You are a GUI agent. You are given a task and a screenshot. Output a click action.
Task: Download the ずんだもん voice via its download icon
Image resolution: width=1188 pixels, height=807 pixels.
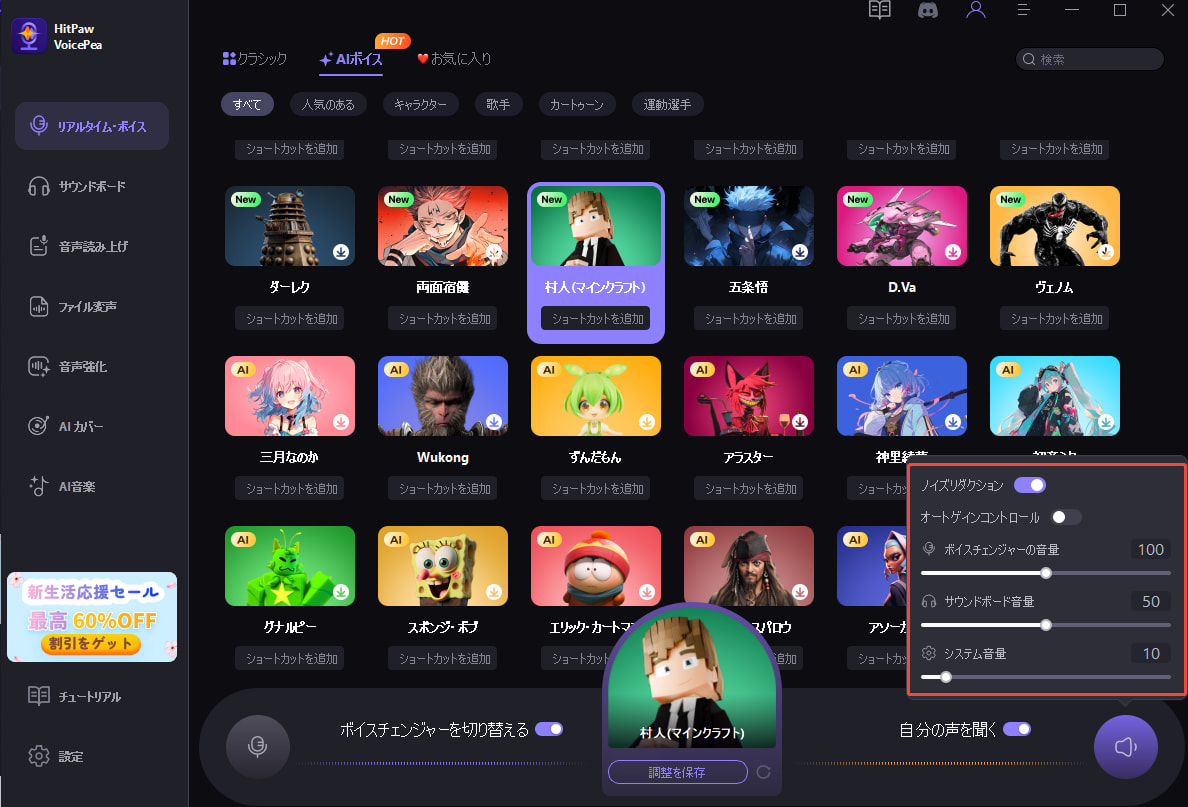click(647, 422)
